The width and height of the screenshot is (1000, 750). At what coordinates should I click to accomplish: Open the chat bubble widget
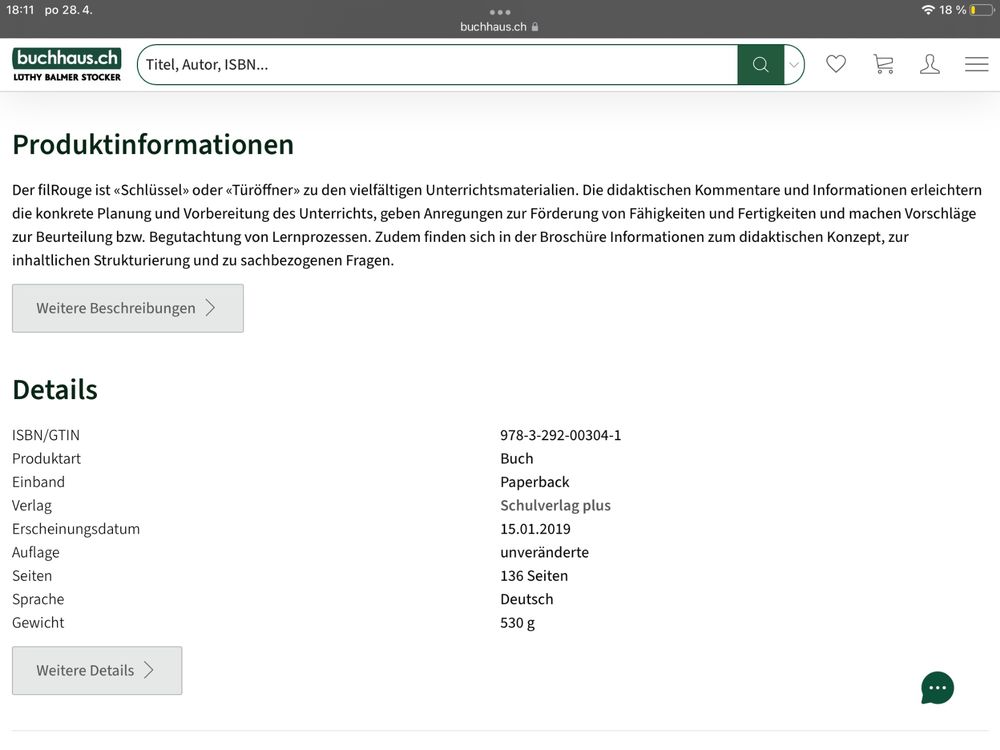pos(937,688)
